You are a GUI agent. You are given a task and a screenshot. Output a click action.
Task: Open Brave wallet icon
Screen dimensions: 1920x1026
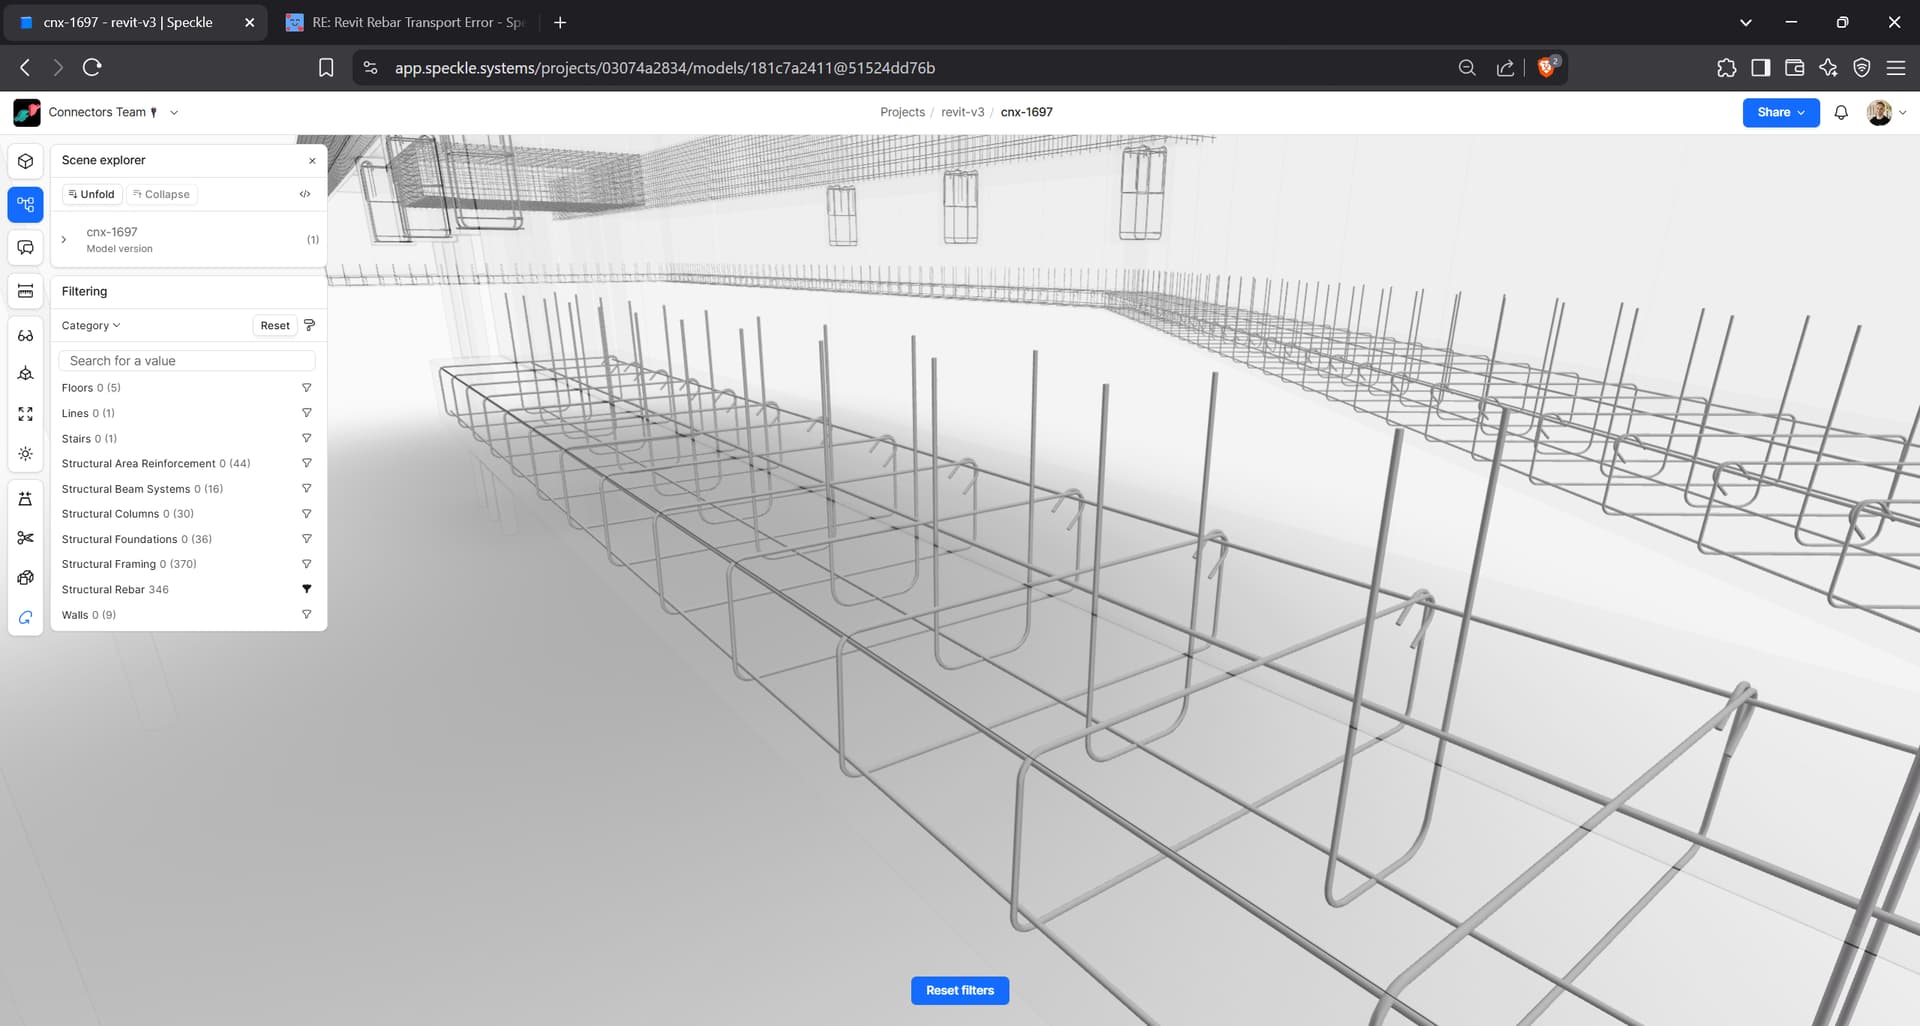[x=1795, y=68]
